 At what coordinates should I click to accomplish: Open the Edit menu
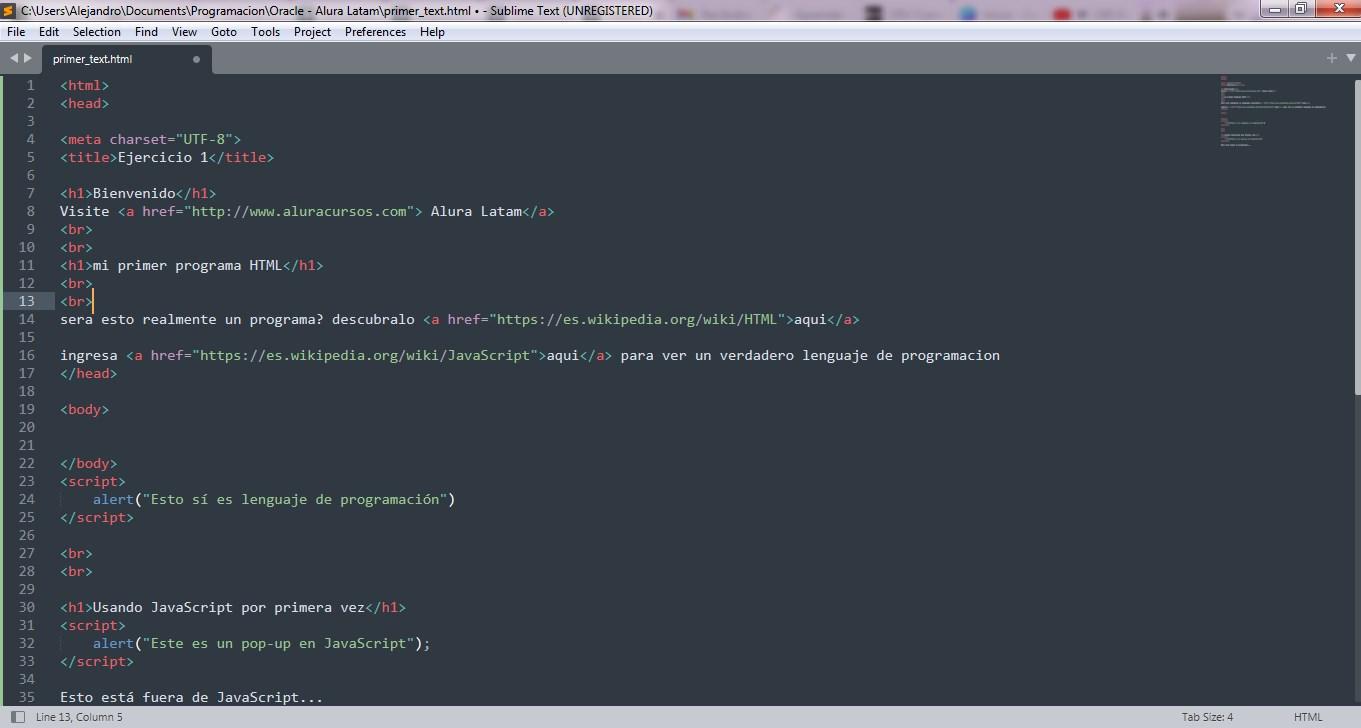click(x=49, y=32)
